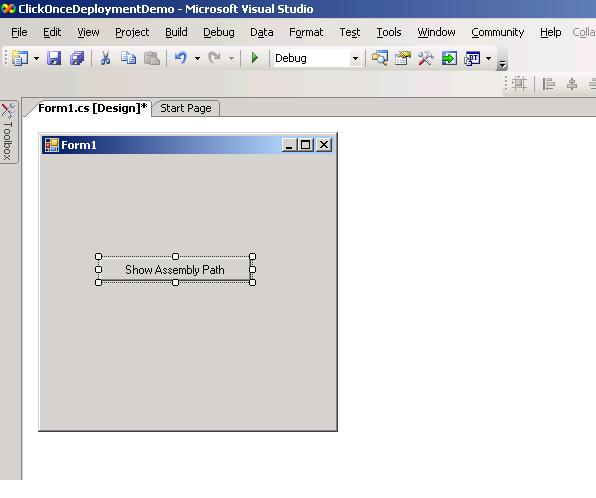This screenshot has width=596, height=498.
Task: Click the Save All icon
Action: (x=77, y=59)
